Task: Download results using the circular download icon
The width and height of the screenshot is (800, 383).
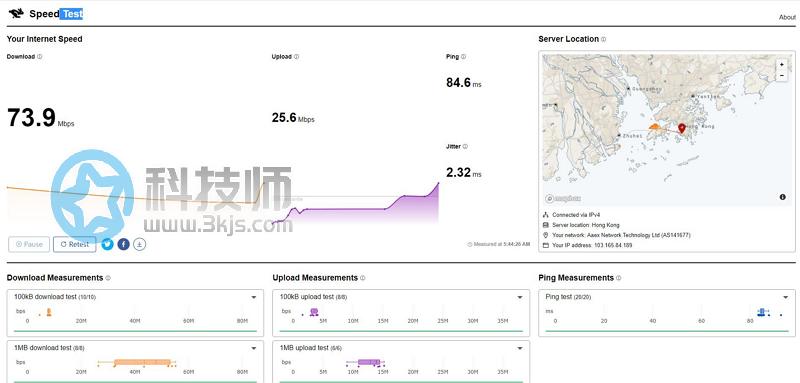Action: [139, 244]
